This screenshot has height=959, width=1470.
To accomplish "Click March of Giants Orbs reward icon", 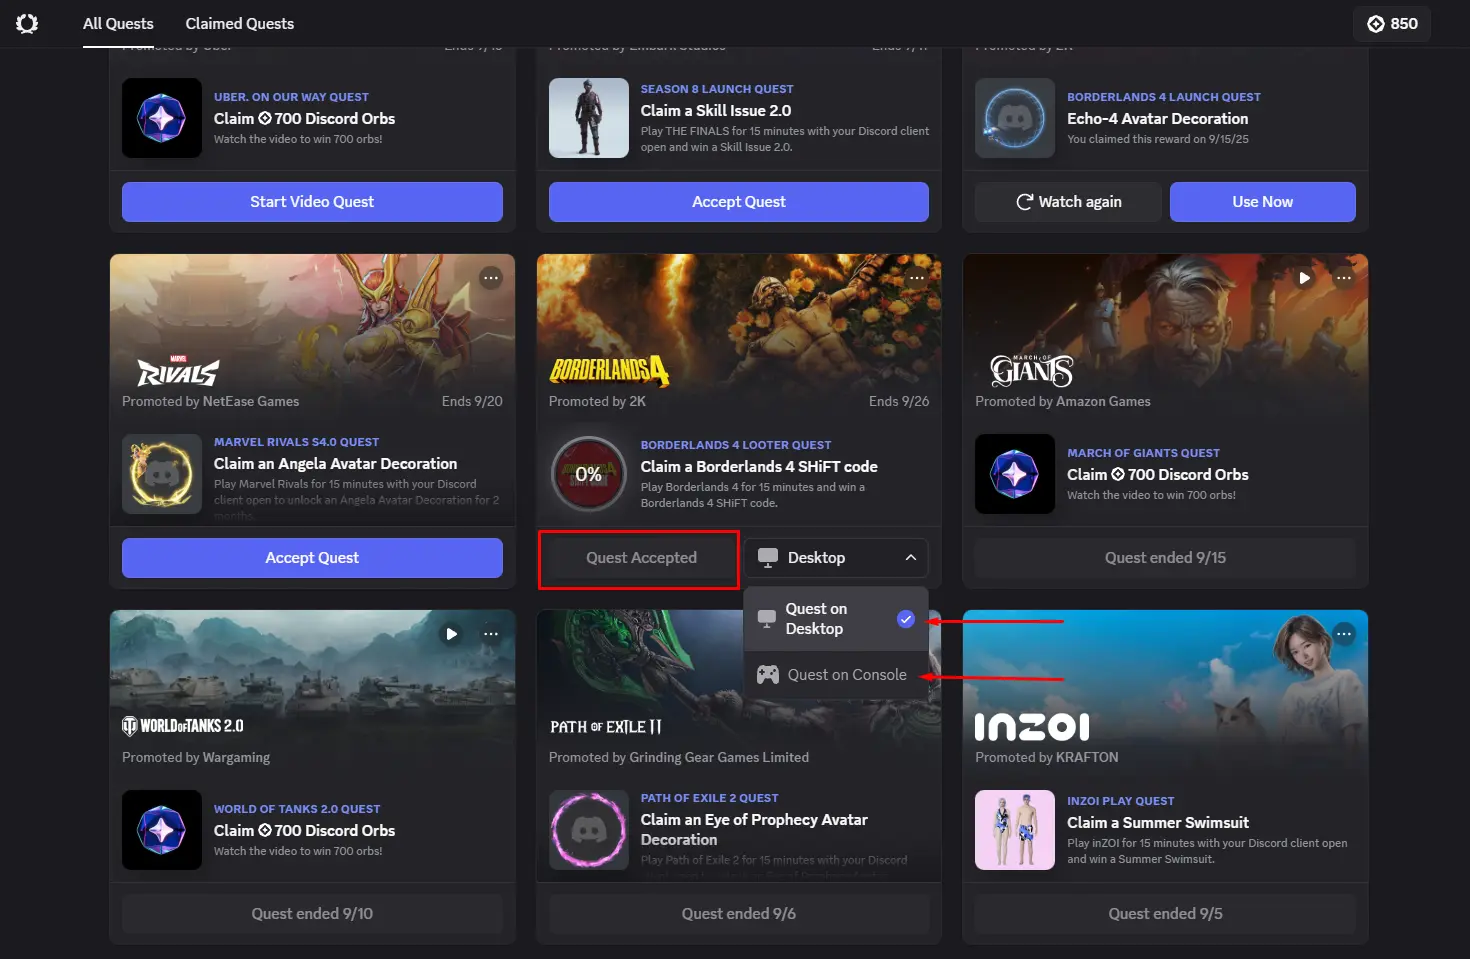I will click(1015, 474).
